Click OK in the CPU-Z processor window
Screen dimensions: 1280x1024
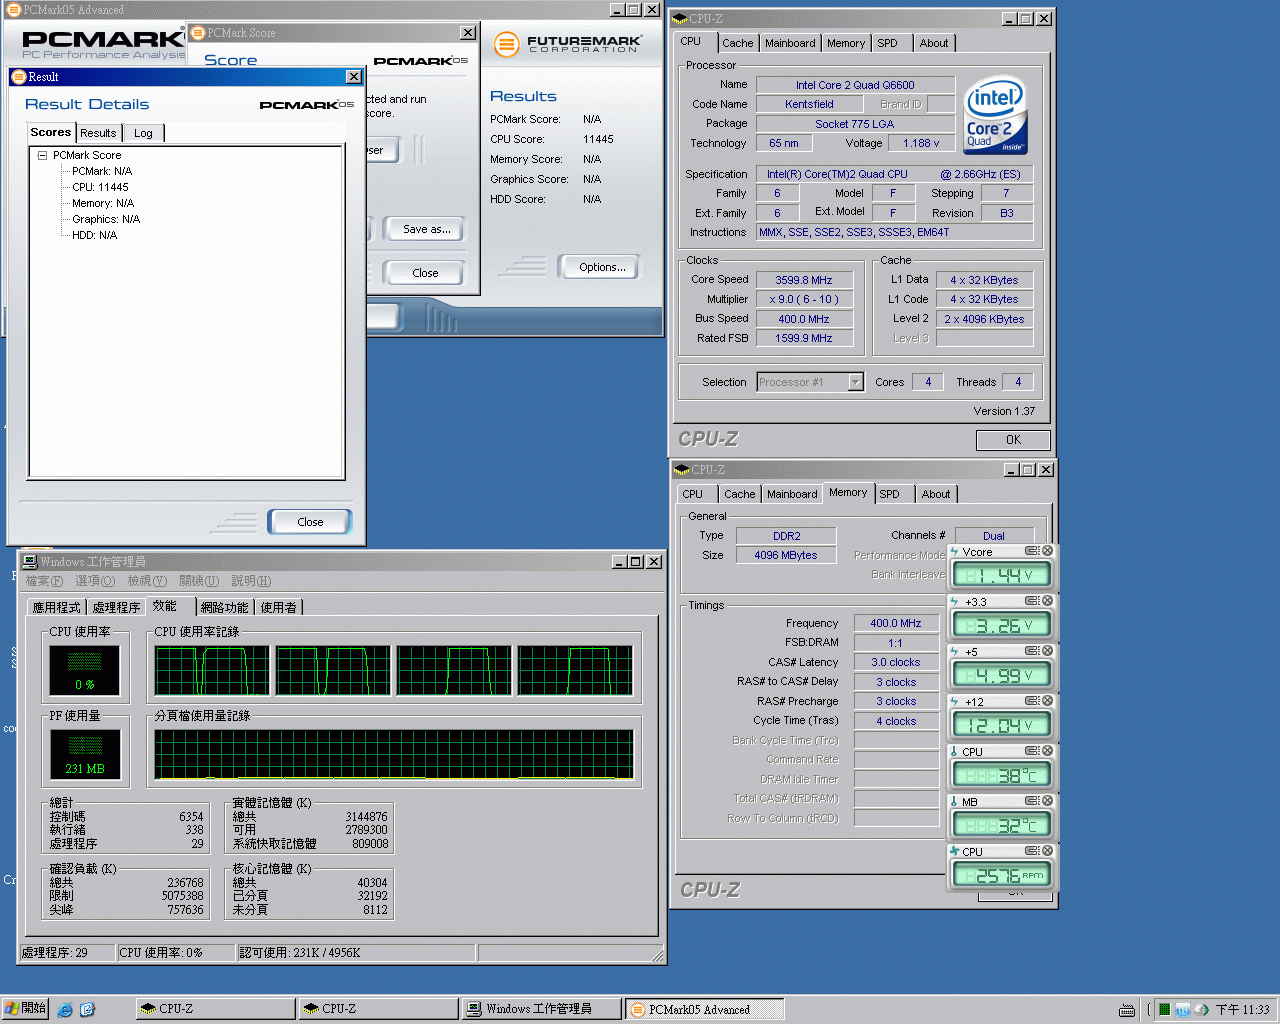coord(1013,440)
